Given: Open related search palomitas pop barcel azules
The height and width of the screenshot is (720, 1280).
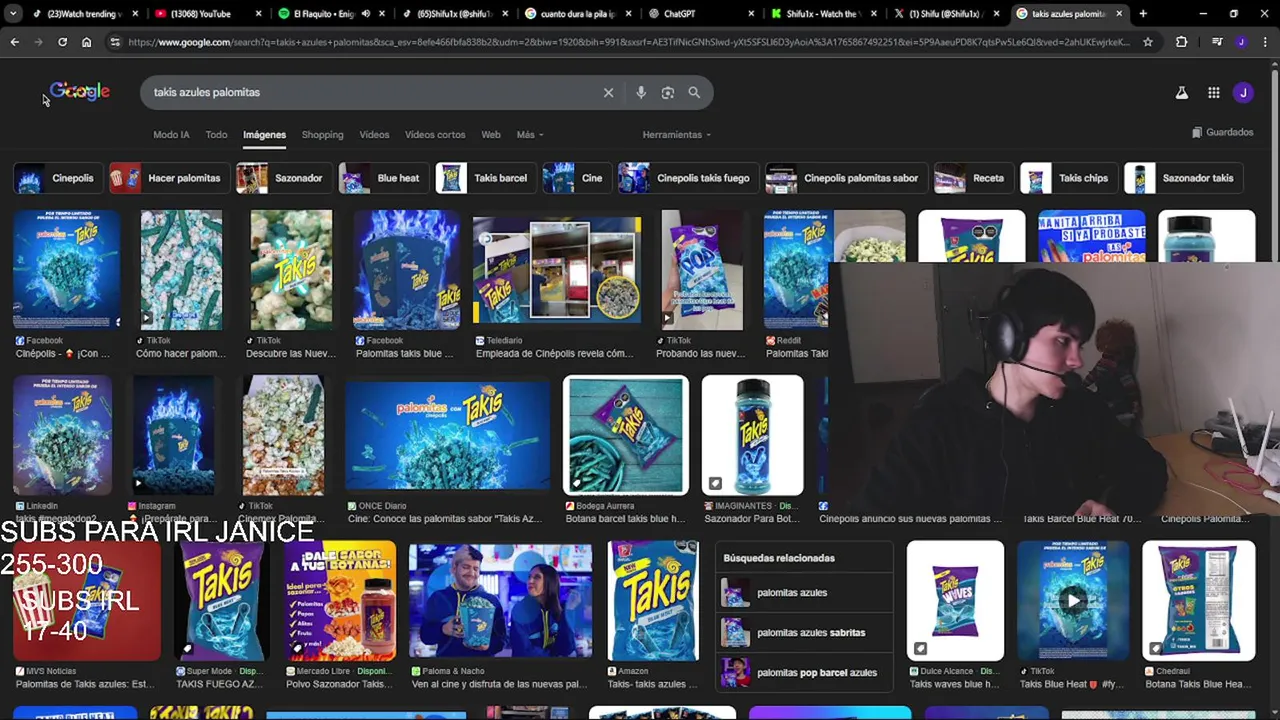Looking at the screenshot, I should (x=804, y=672).
